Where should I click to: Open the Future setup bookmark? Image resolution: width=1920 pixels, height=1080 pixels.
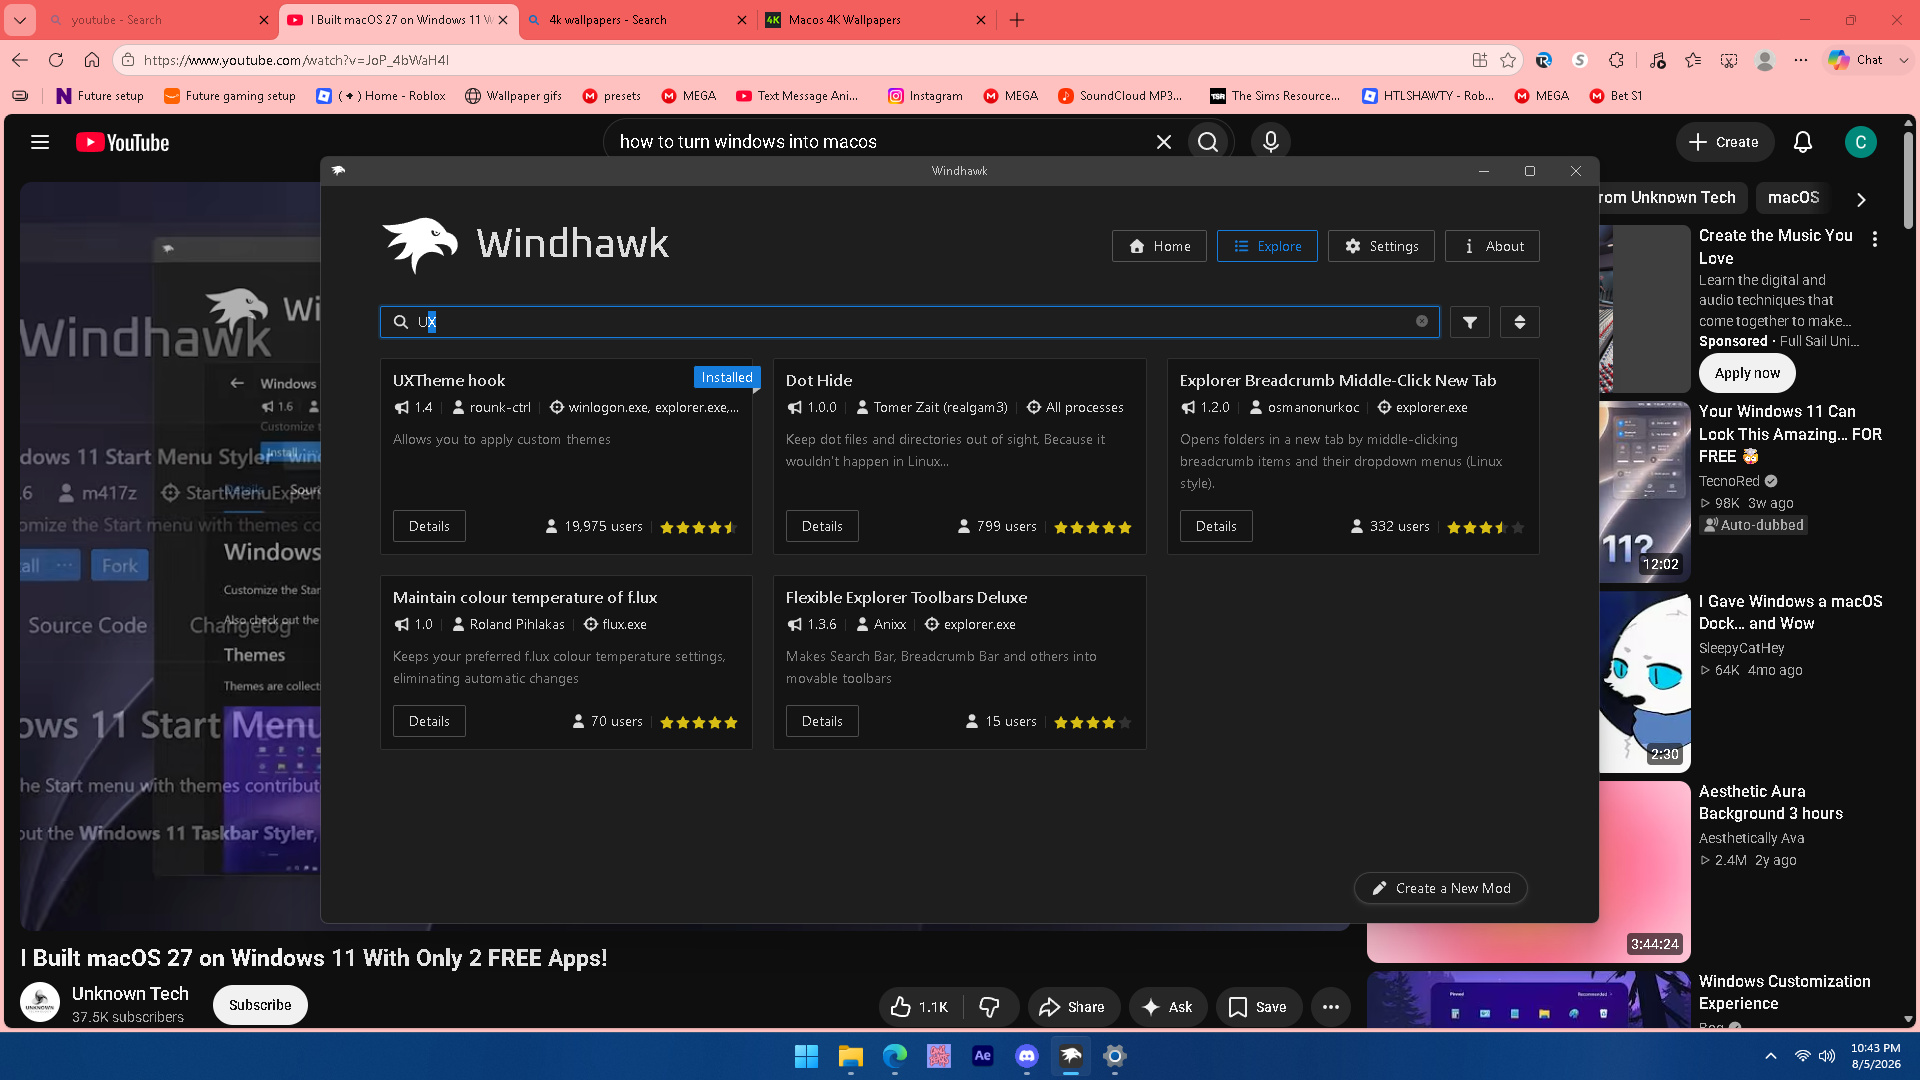(100, 96)
